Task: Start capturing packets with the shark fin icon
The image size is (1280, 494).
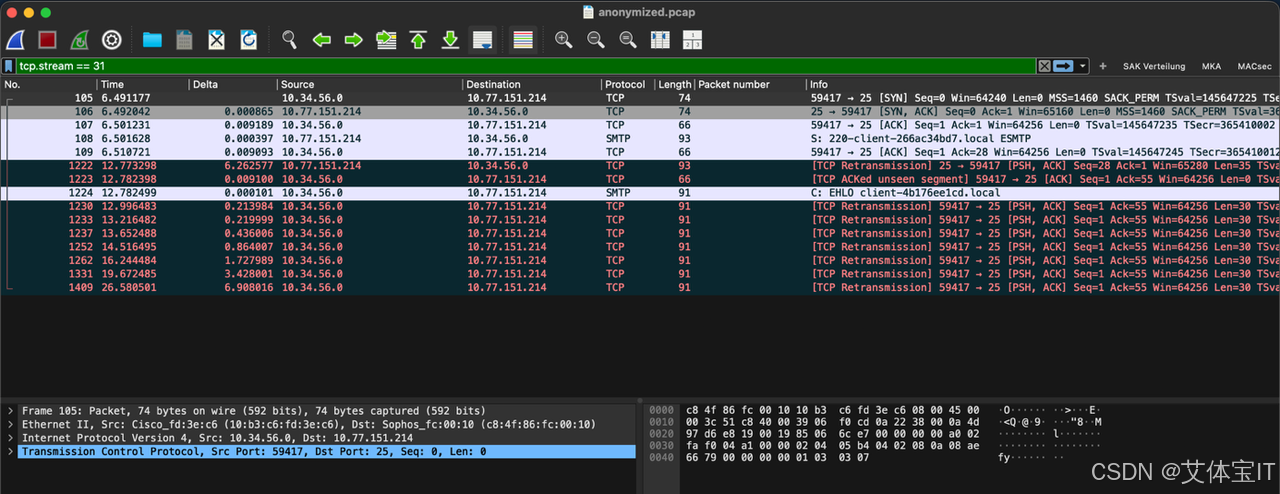Action: point(16,40)
